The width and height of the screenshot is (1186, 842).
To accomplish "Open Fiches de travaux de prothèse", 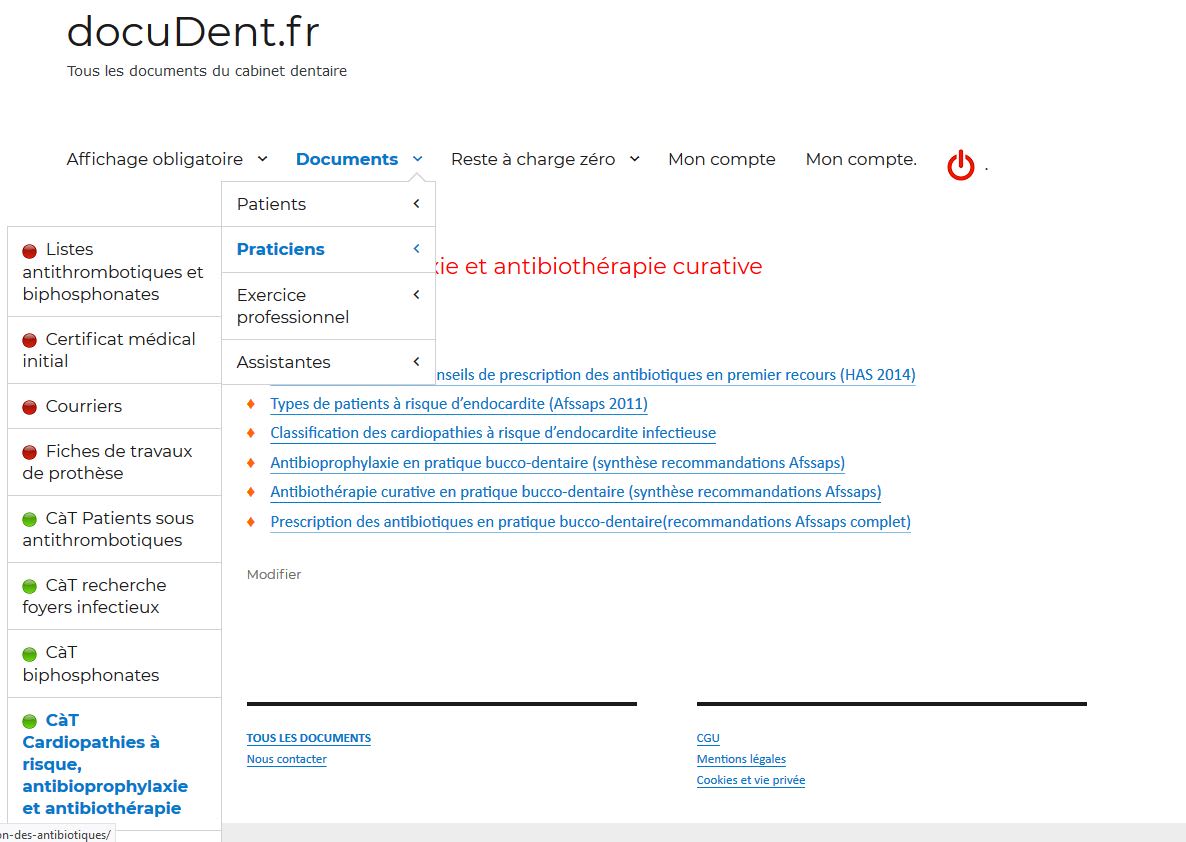I will (107, 462).
